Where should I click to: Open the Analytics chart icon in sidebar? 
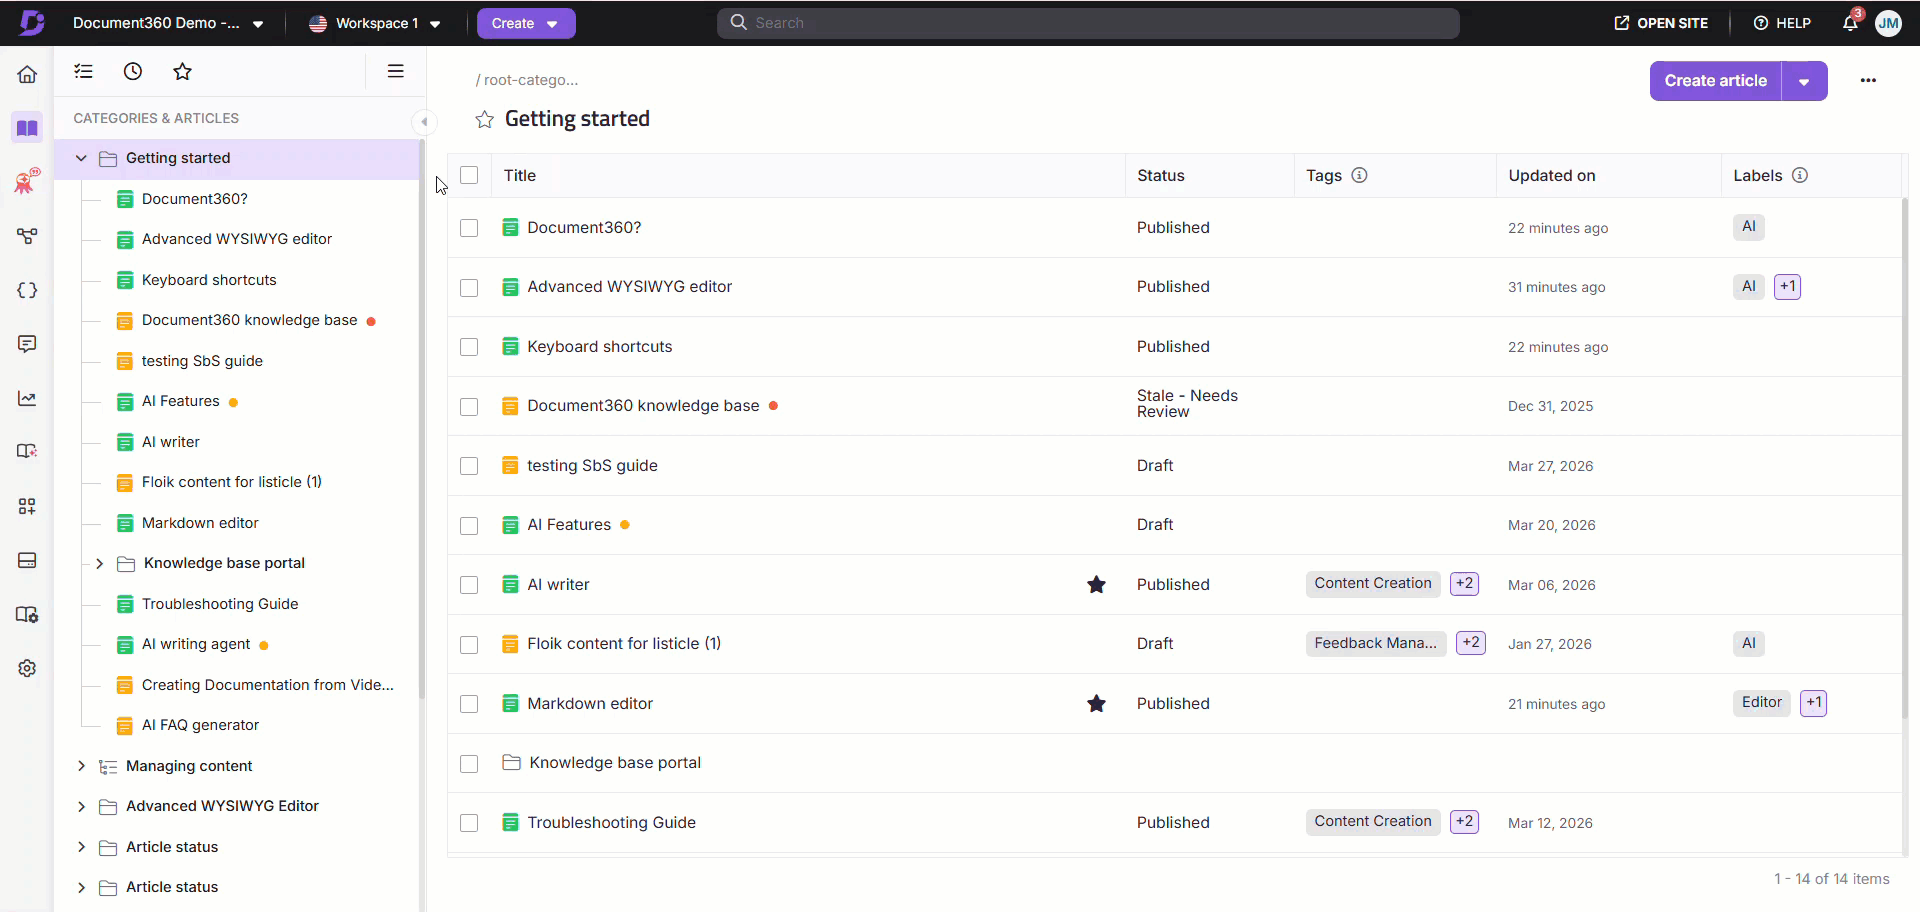(27, 399)
